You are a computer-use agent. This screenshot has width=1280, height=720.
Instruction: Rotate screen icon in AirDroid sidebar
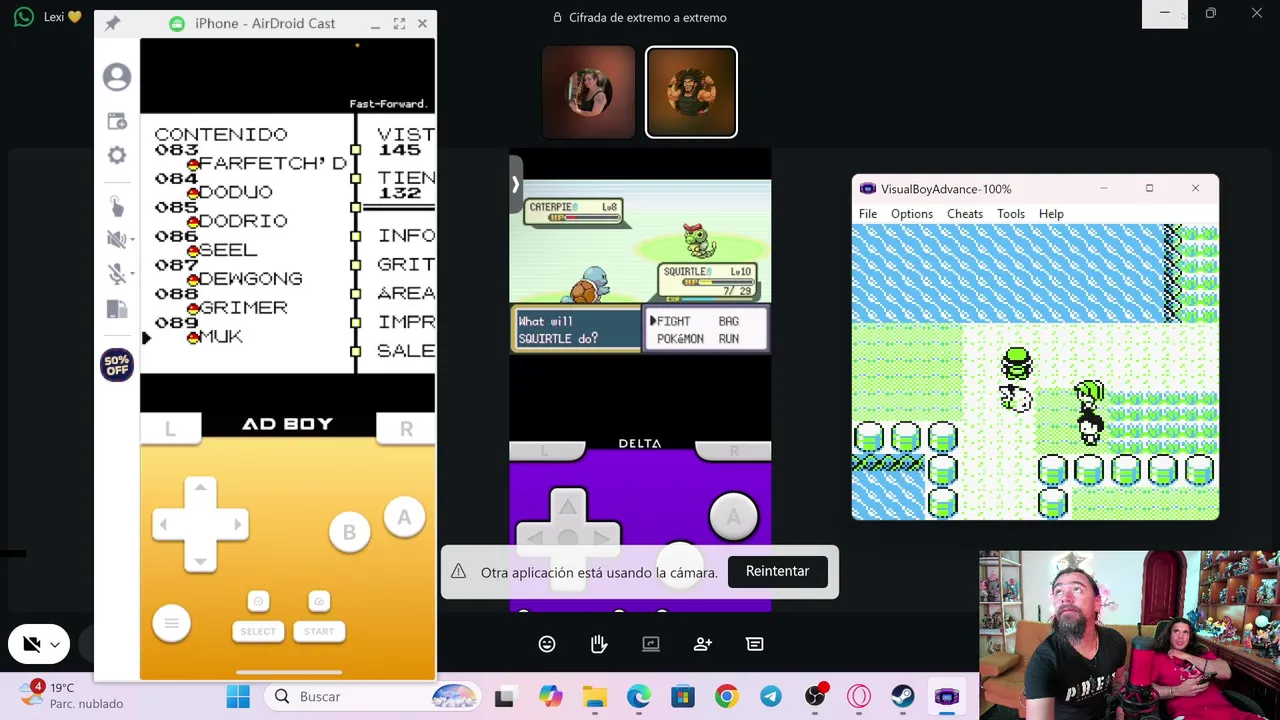point(117,310)
